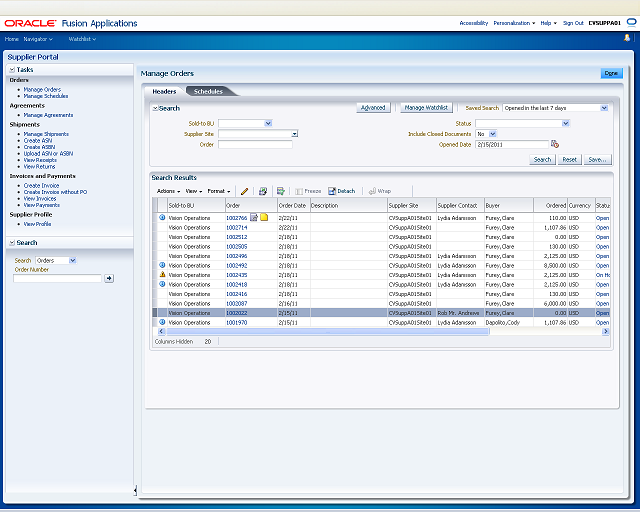640x512 pixels.
Task: Click the Opened Date input field
Action: coord(512,145)
